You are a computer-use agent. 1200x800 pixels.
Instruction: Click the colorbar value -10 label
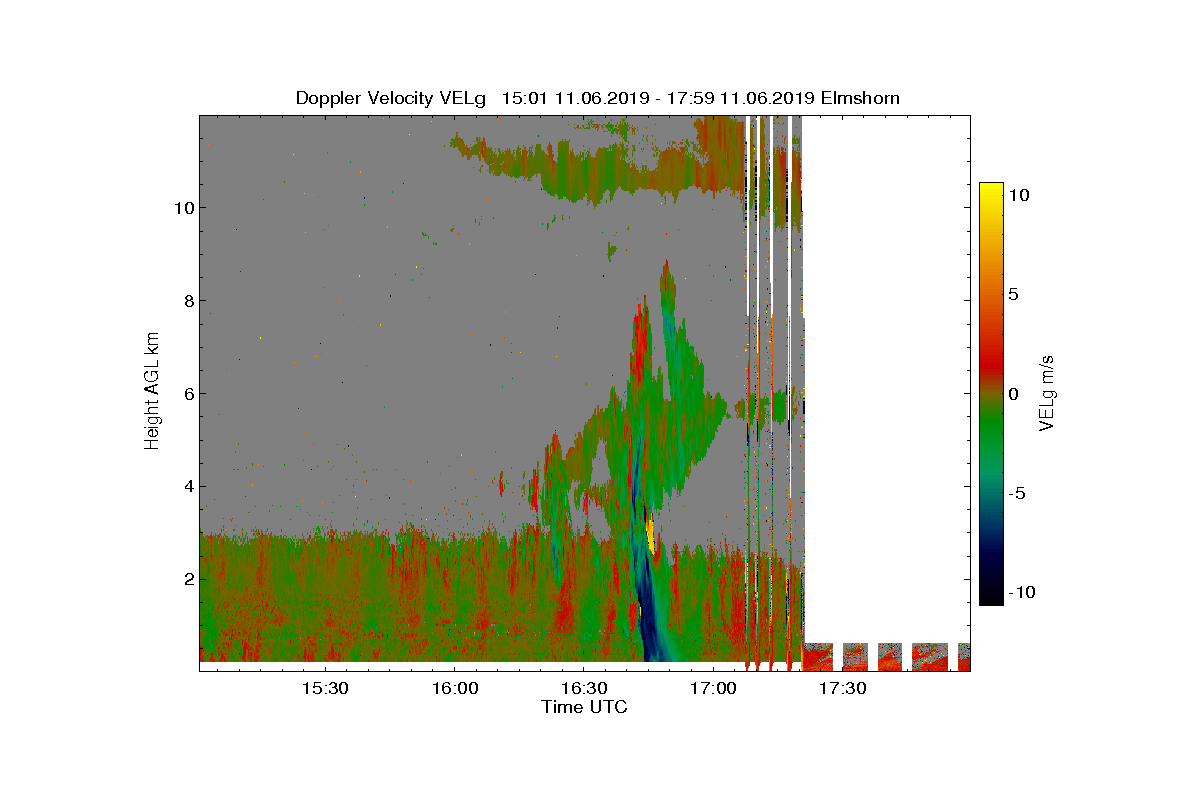coord(1020,592)
